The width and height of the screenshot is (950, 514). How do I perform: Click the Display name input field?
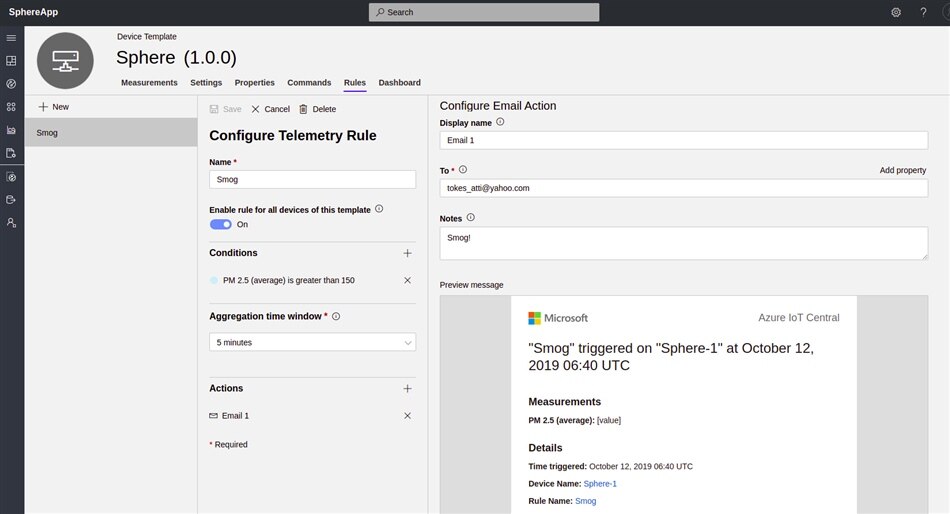683,141
